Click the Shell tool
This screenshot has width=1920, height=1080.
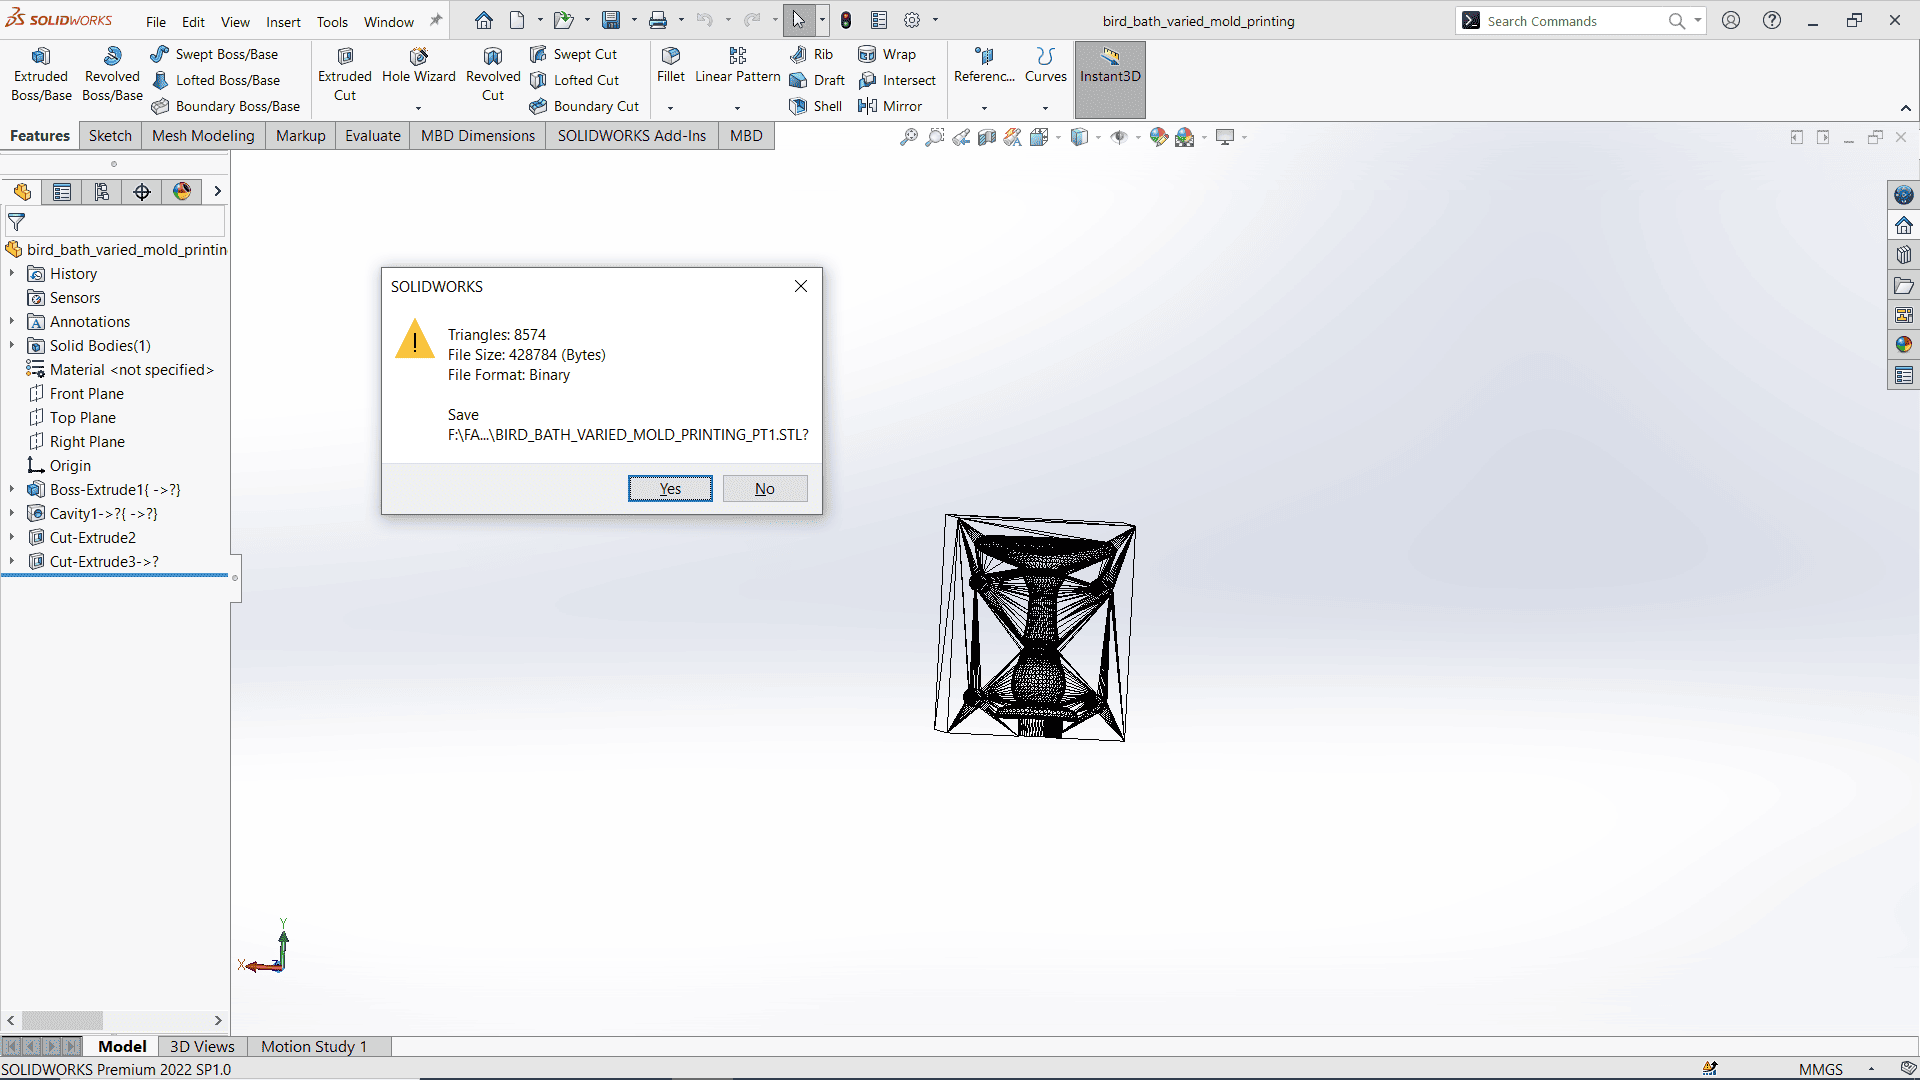(816, 106)
